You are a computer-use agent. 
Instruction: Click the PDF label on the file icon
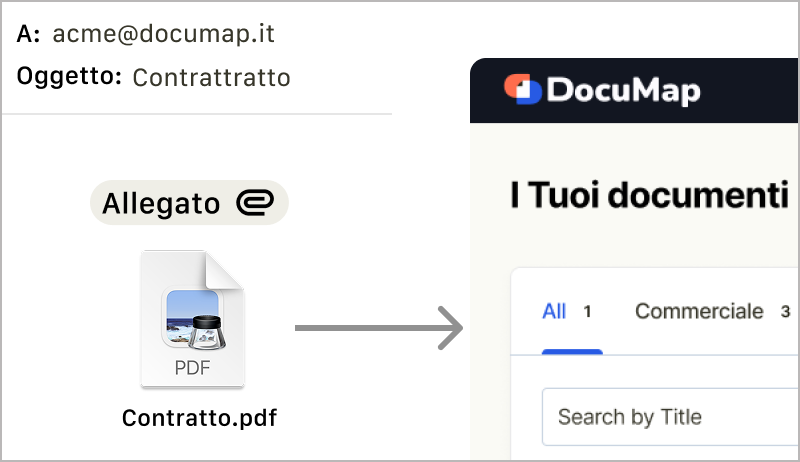192,367
